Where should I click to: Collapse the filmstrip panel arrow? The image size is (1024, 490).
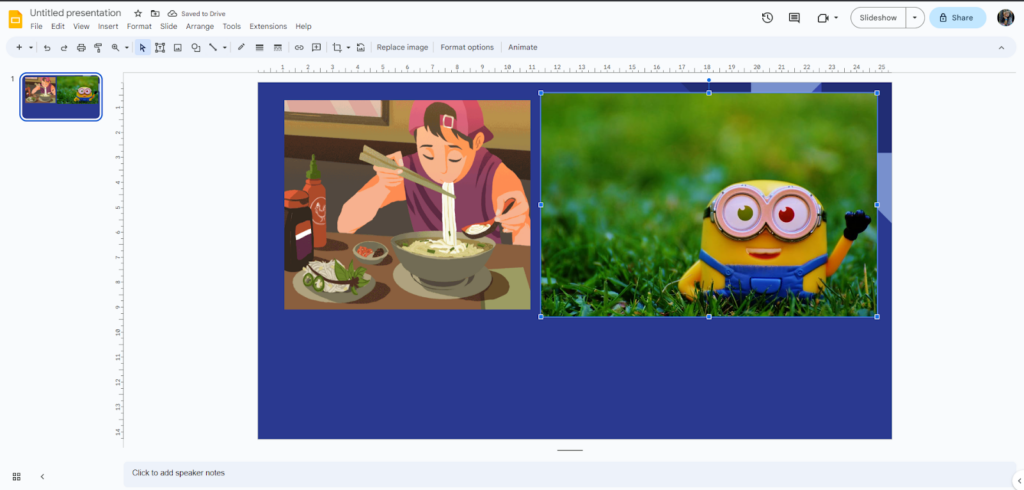42,476
